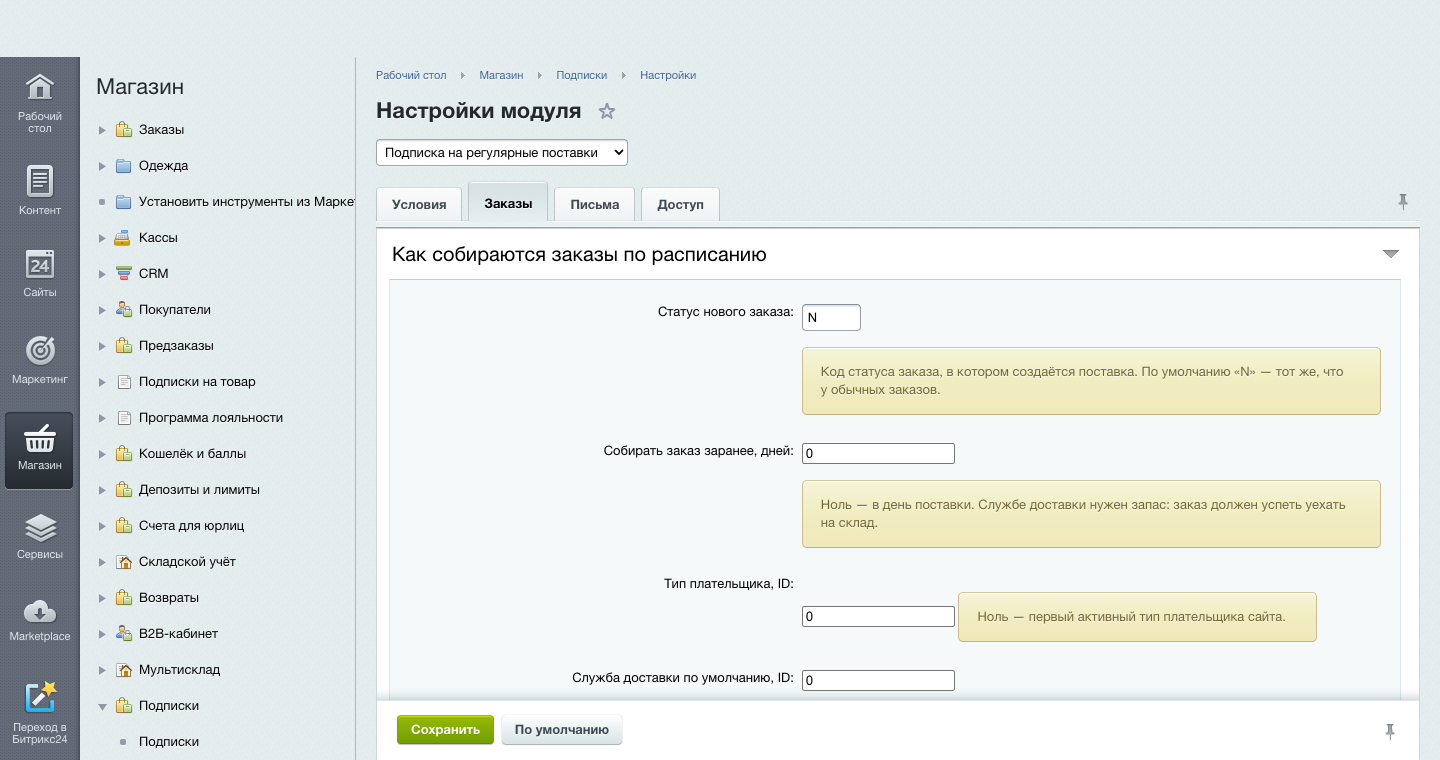Image resolution: width=1440 pixels, height=760 pixels.
Task: Open the Подписки child tree item
Action: [x=169, y=741]
